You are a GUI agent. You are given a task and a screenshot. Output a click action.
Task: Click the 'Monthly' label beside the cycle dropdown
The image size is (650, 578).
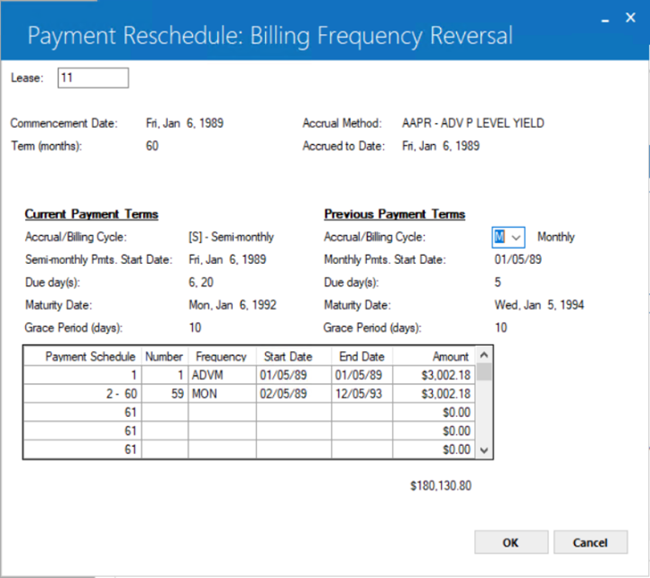556,237
